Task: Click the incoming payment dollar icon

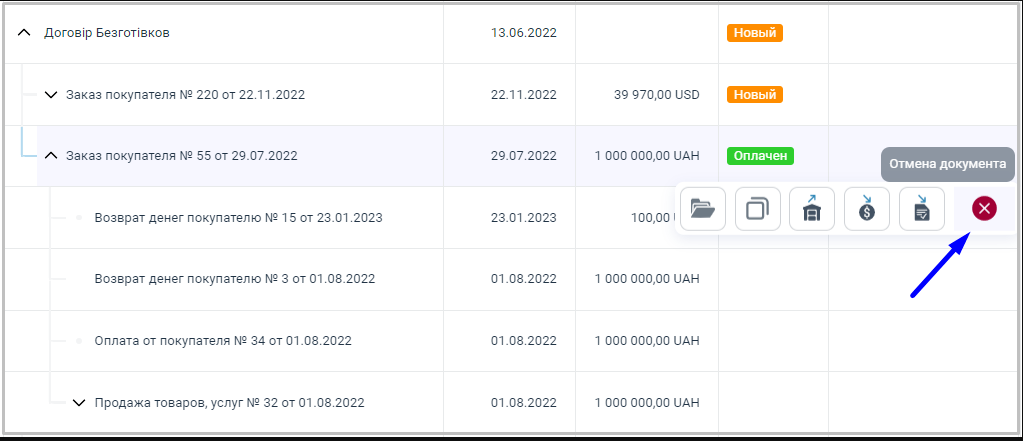Action: pyautogui.click(x=867, y=209)
